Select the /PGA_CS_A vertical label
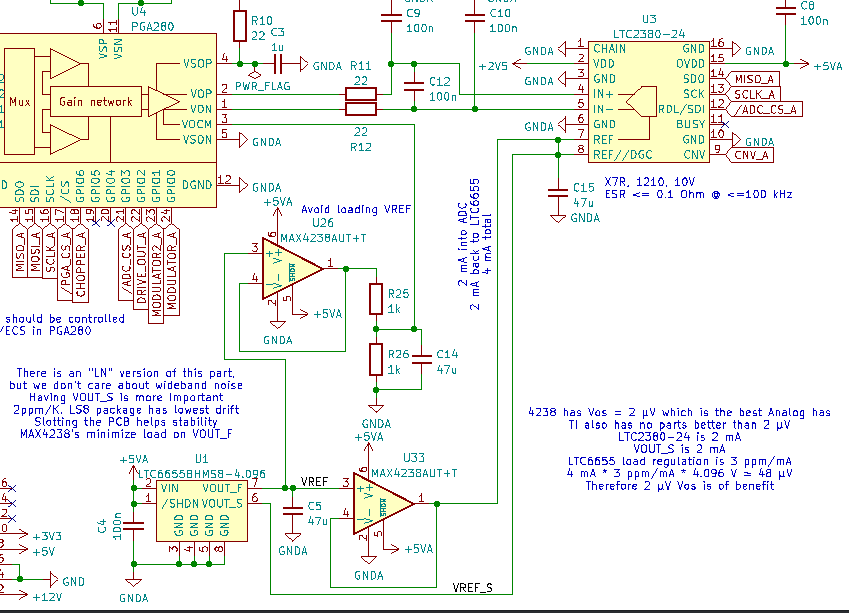Image resolution: width=849 pixels, height=613 pixels. pos(66,263)
